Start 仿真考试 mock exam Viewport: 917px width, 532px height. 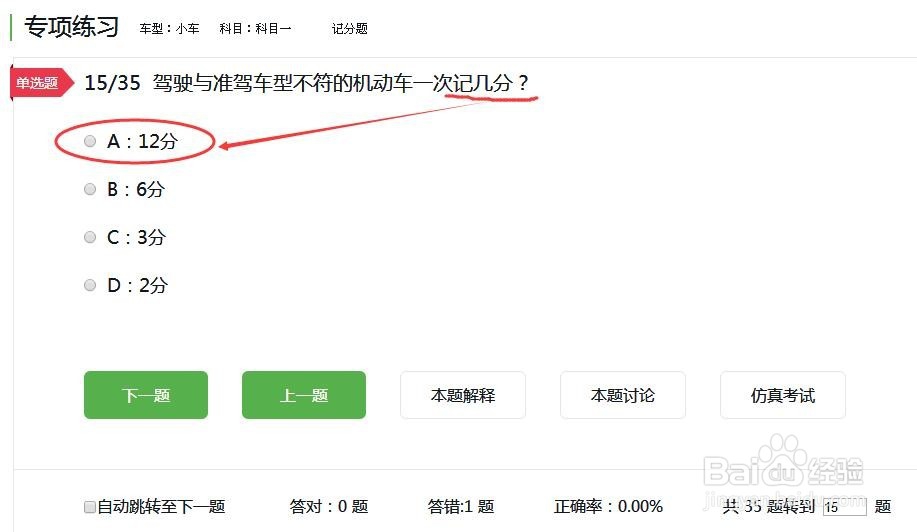tap(782, 395)
